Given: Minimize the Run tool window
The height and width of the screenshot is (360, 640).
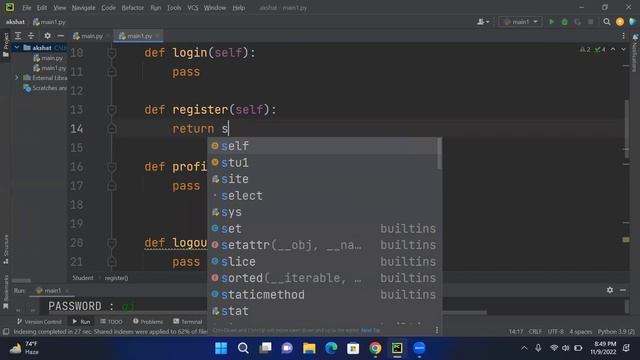Looking at the screenshot, I should (x=623, y=290).
